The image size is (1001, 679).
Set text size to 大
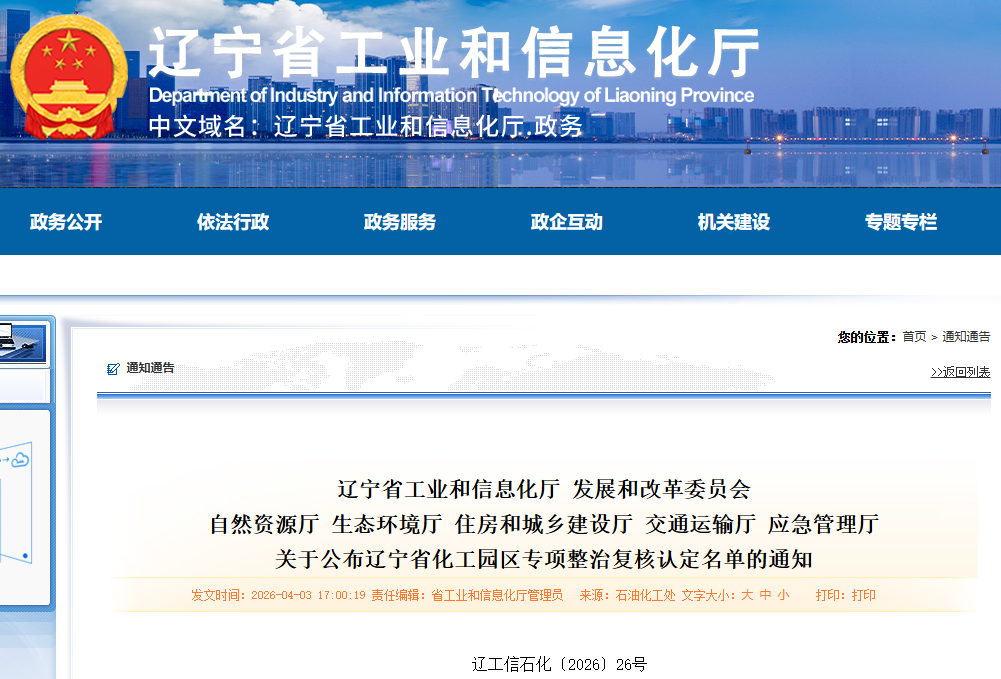pos(746,595)
